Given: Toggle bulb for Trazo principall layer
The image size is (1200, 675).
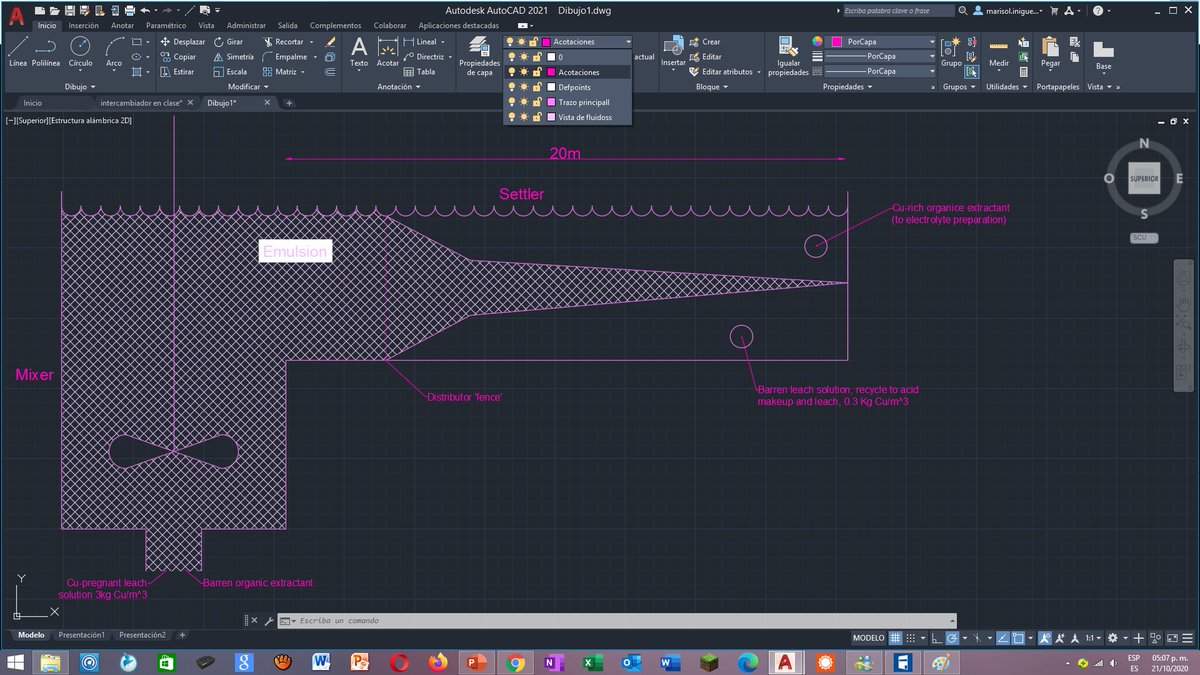Looking at the screenshot, I should (x=511, y=102).
